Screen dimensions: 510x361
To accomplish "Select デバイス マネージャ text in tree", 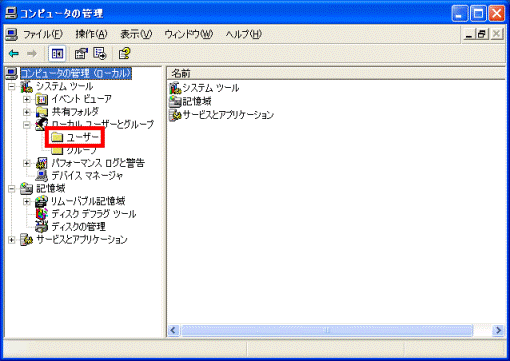I will (87, 176).
